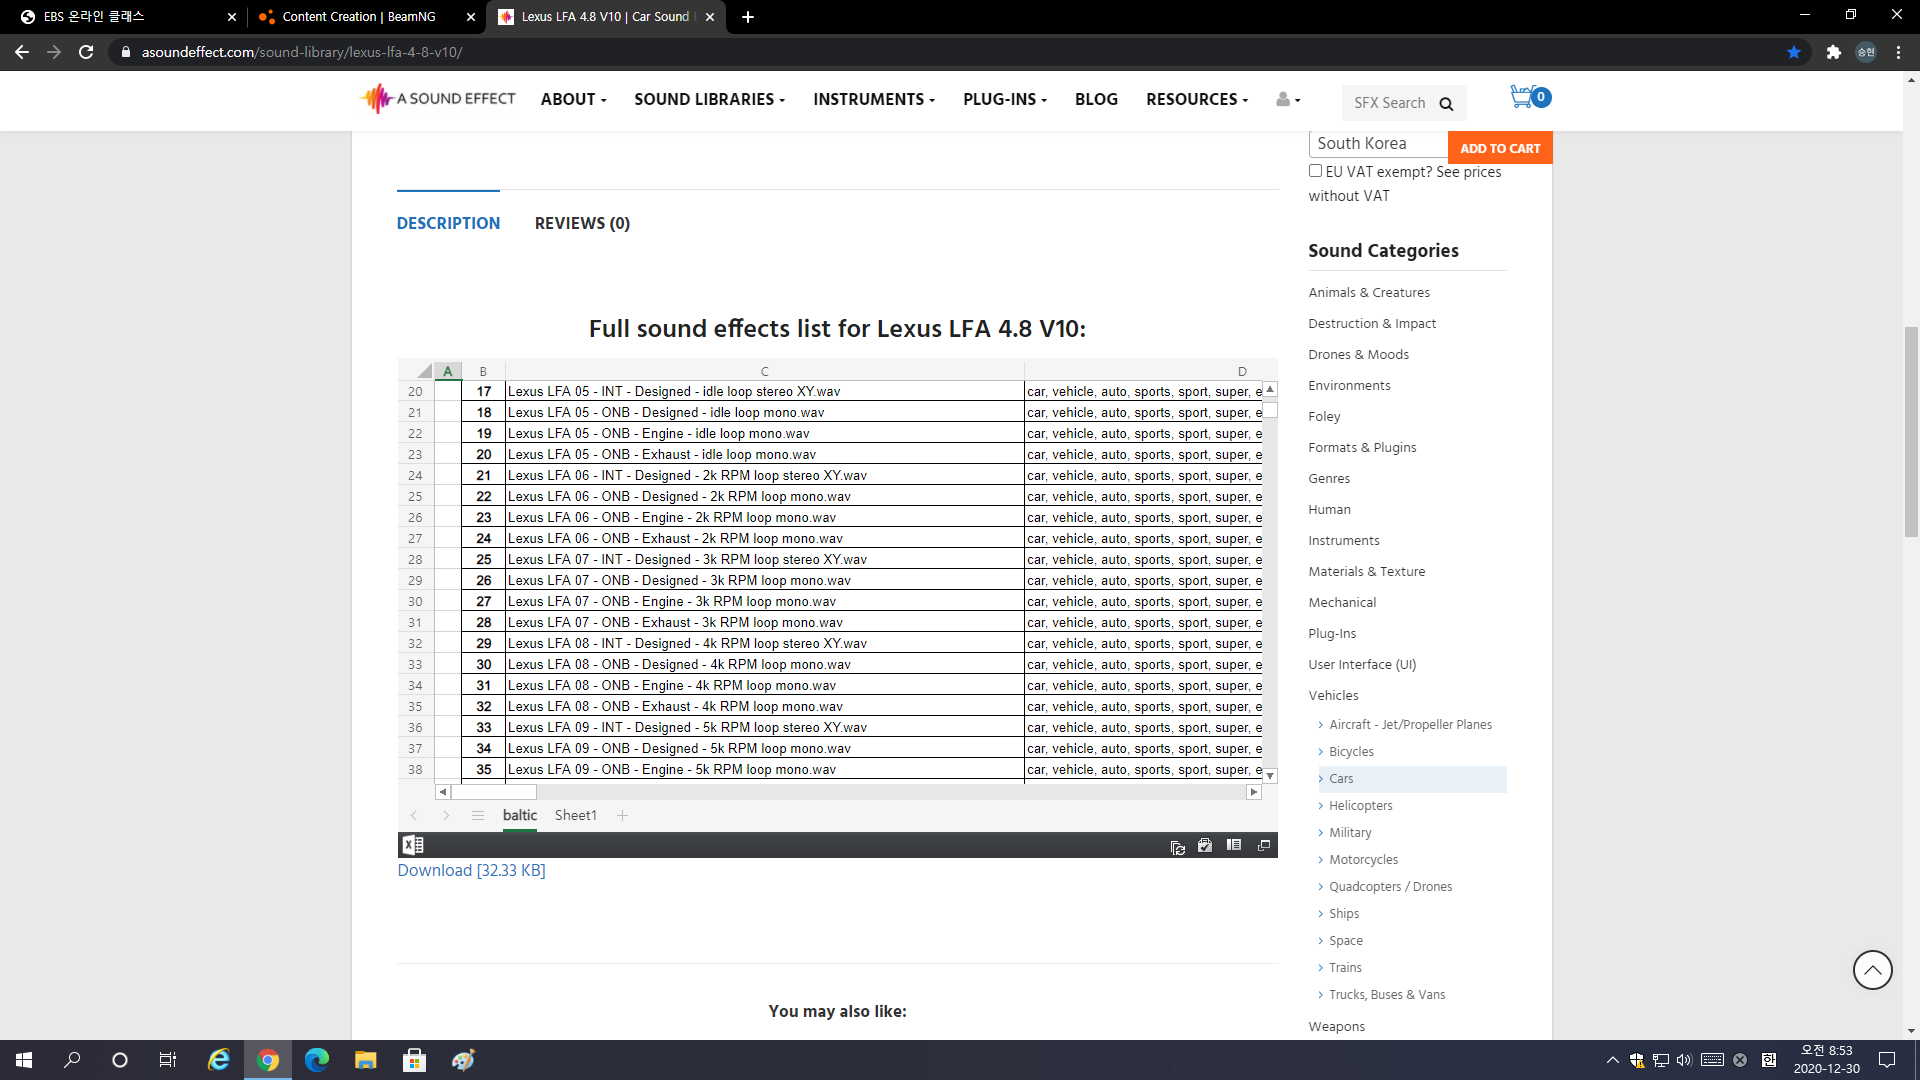Screen dimensions: 1920x1080
Task: Open Chrome's three-dot menu
Action: point(1898,52)
